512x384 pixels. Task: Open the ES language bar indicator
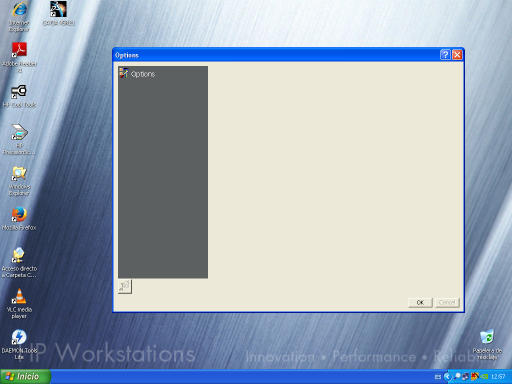click(438, 377)
